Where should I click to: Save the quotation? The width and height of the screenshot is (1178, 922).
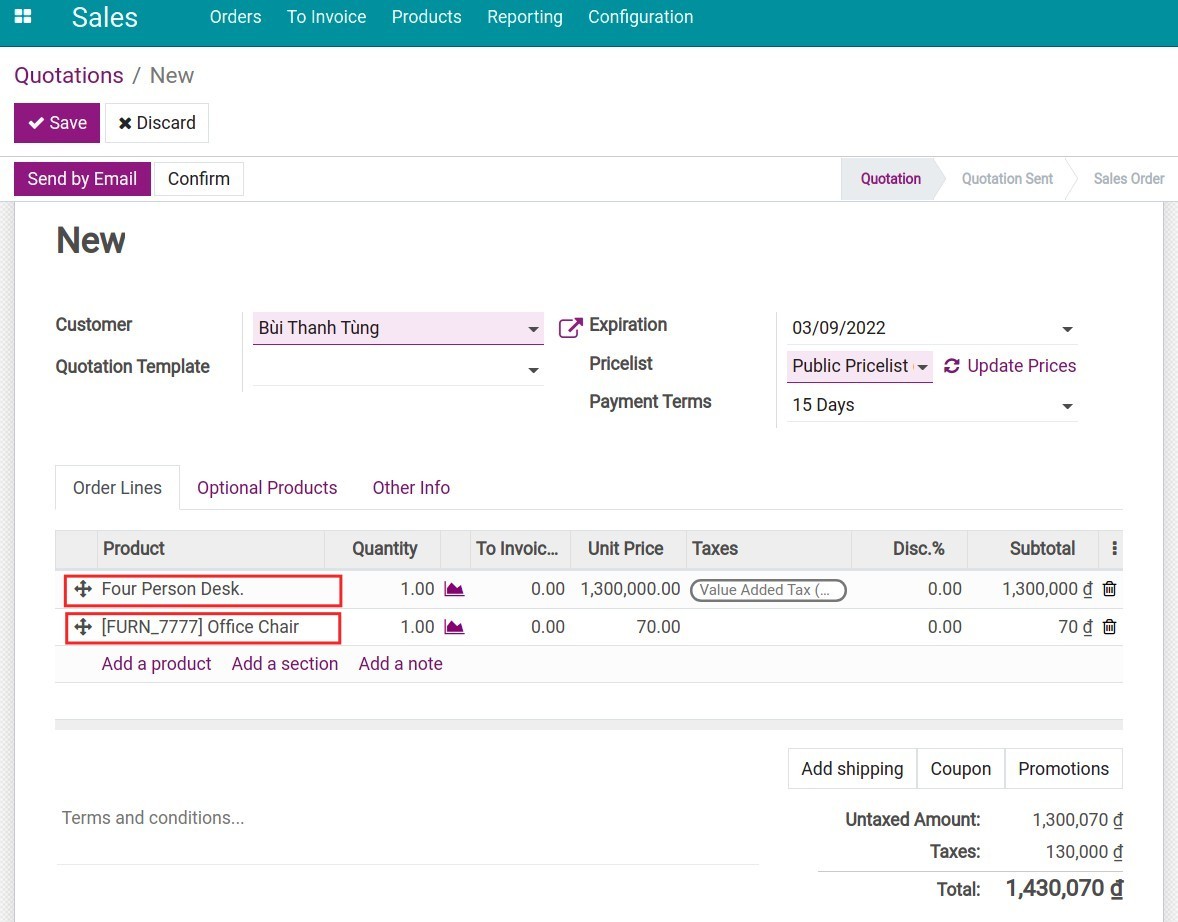click(x=57, y=122)
